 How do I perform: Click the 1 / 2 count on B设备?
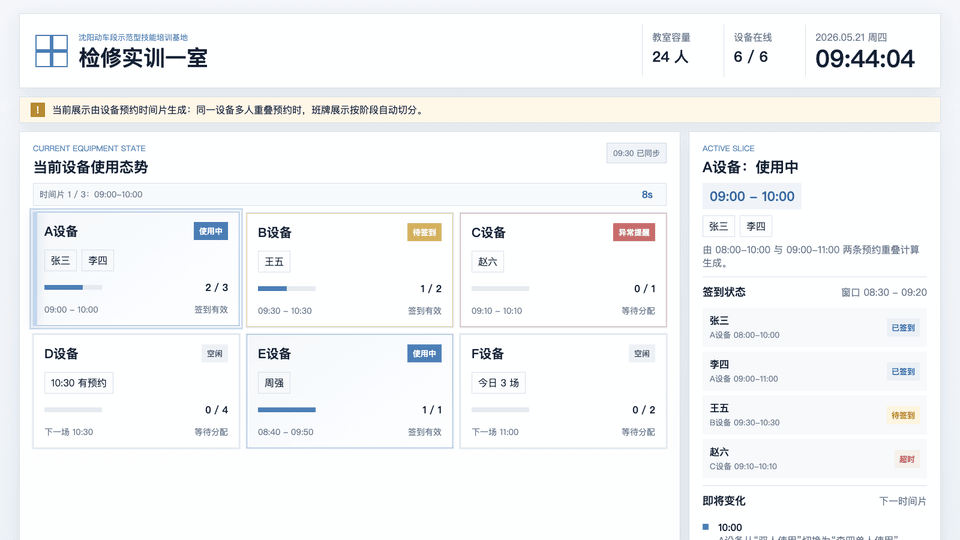431,289
